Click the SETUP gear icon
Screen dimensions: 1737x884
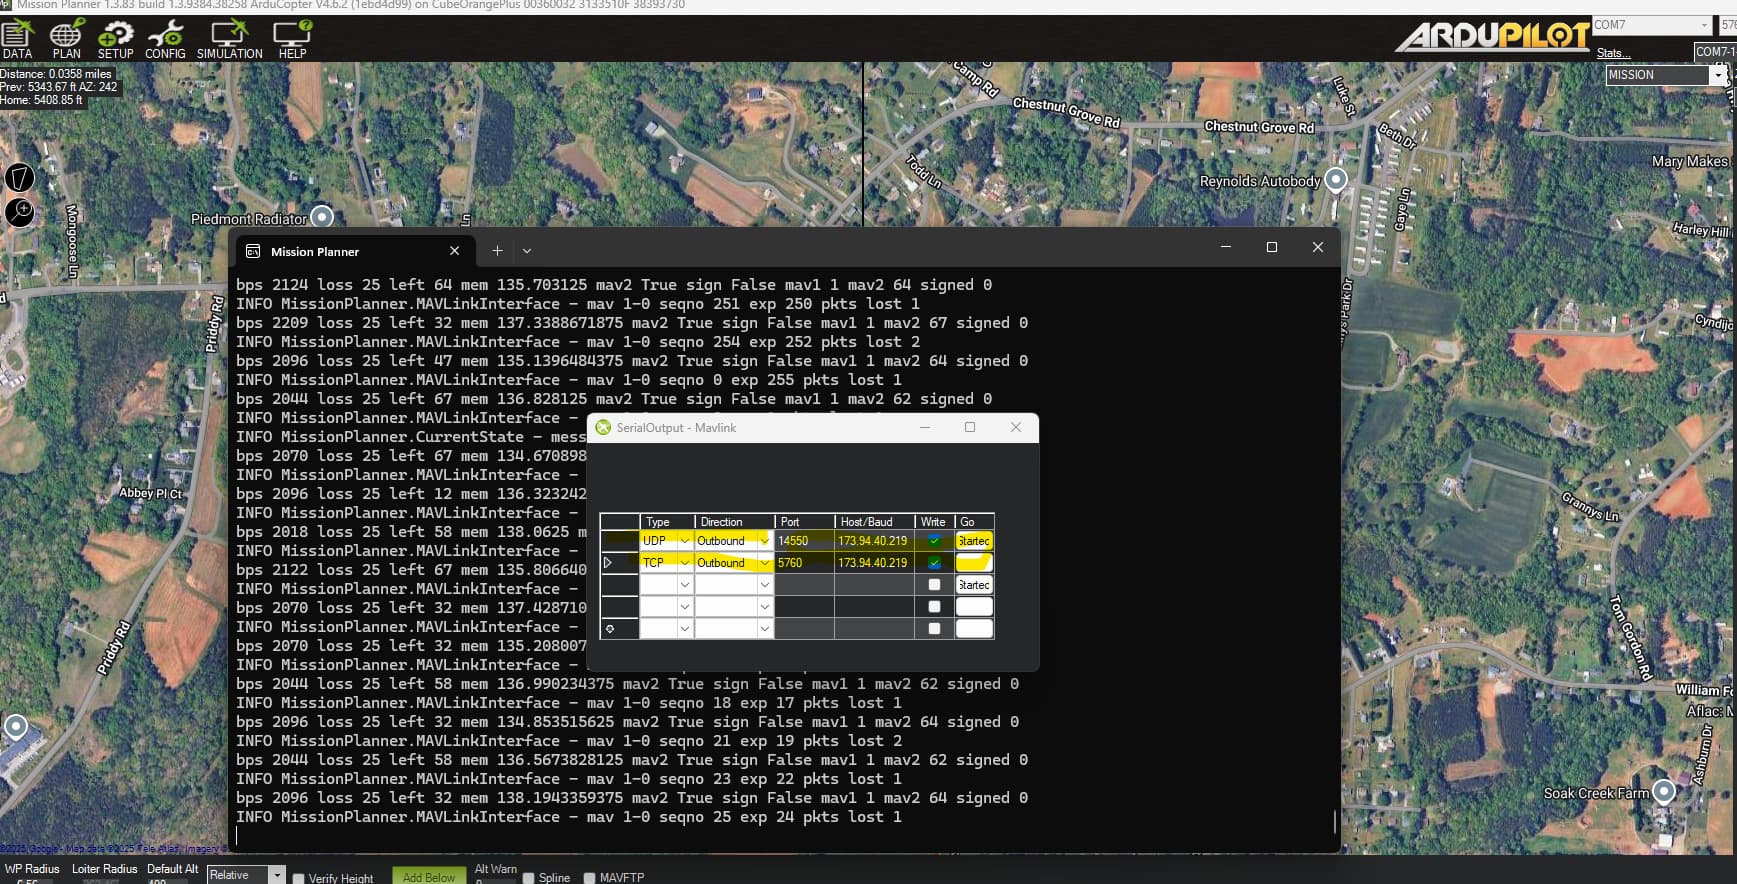point(115,40)
